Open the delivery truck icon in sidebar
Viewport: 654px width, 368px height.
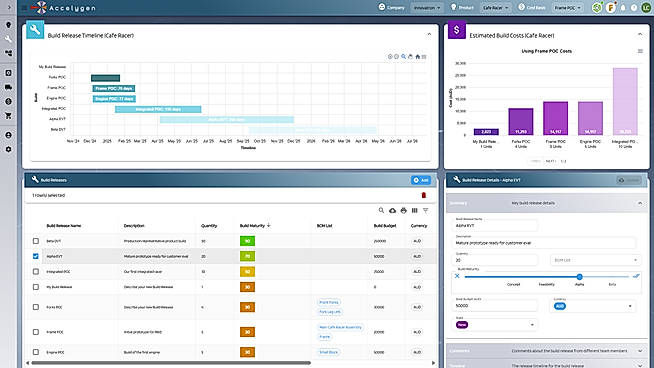tap(8, 87)
